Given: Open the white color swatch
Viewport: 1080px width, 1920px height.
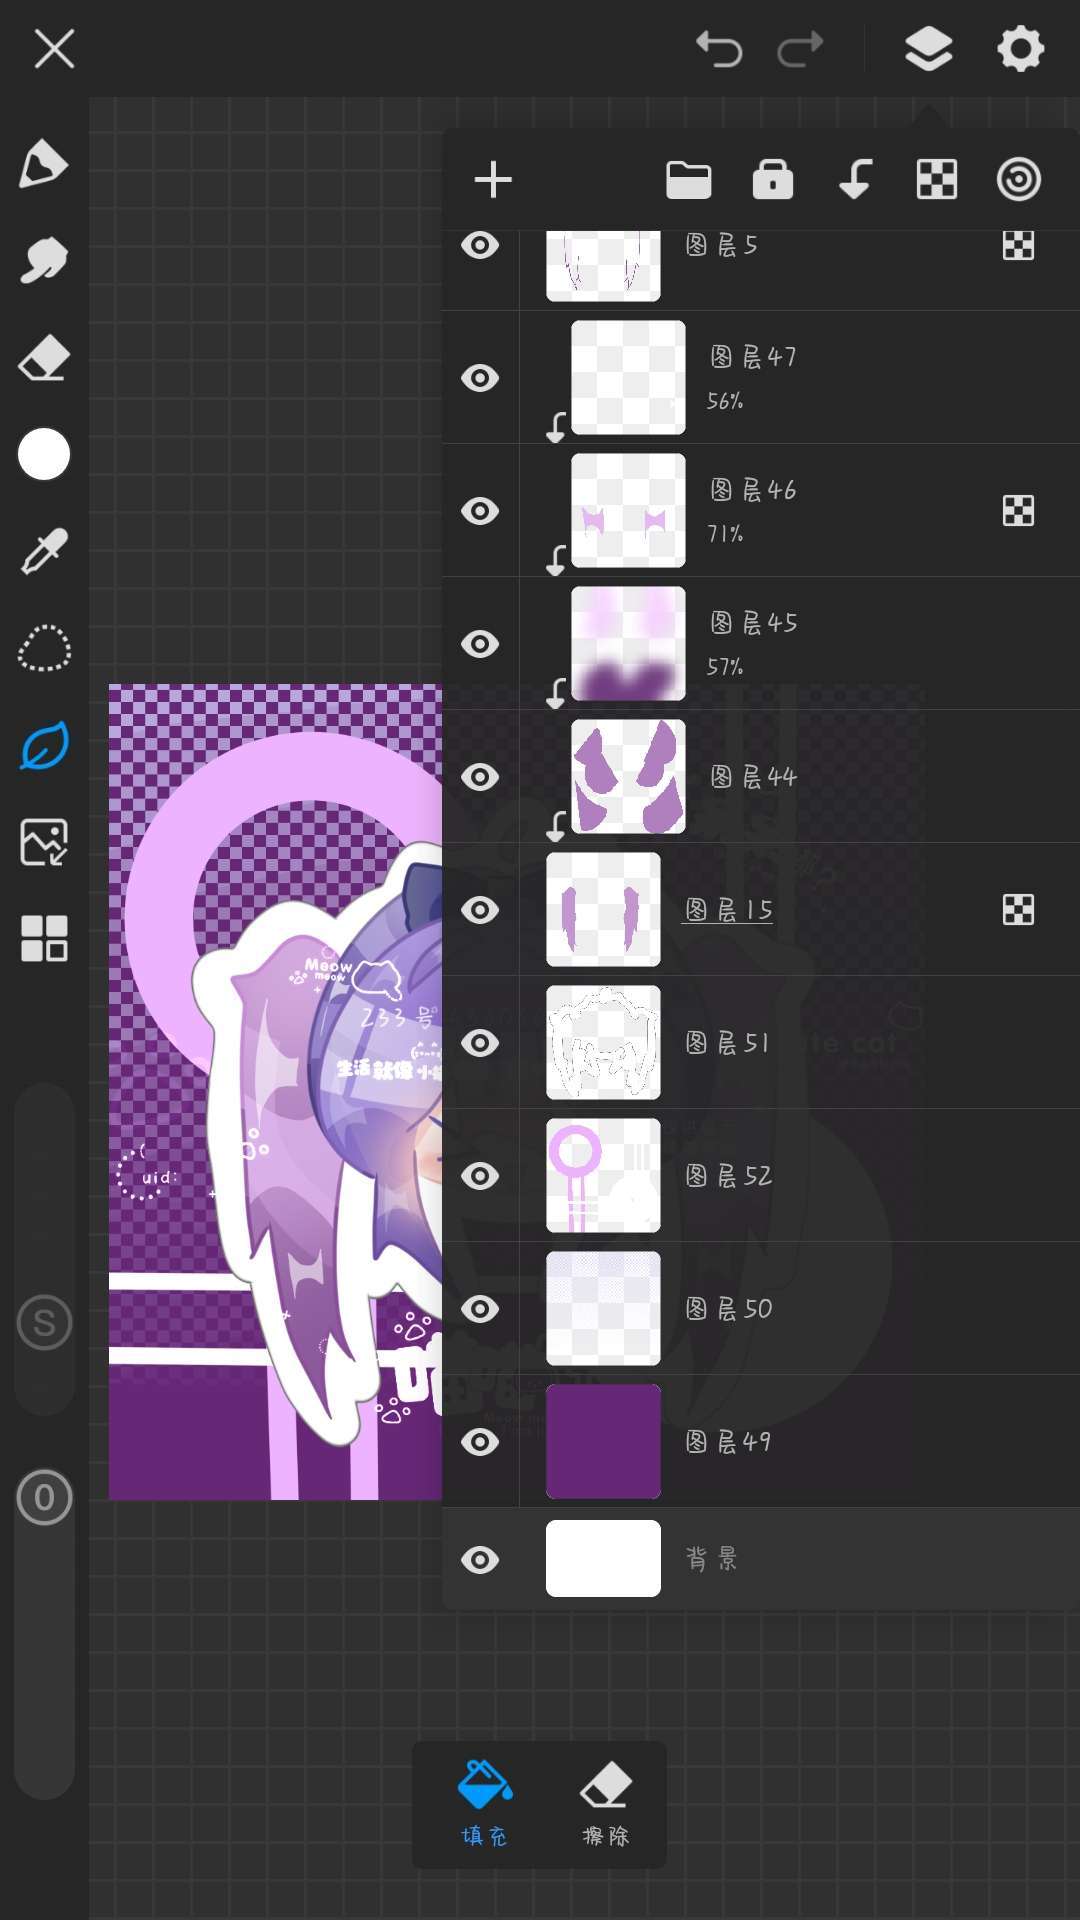Looking at the screenshot, I should 44,455.
